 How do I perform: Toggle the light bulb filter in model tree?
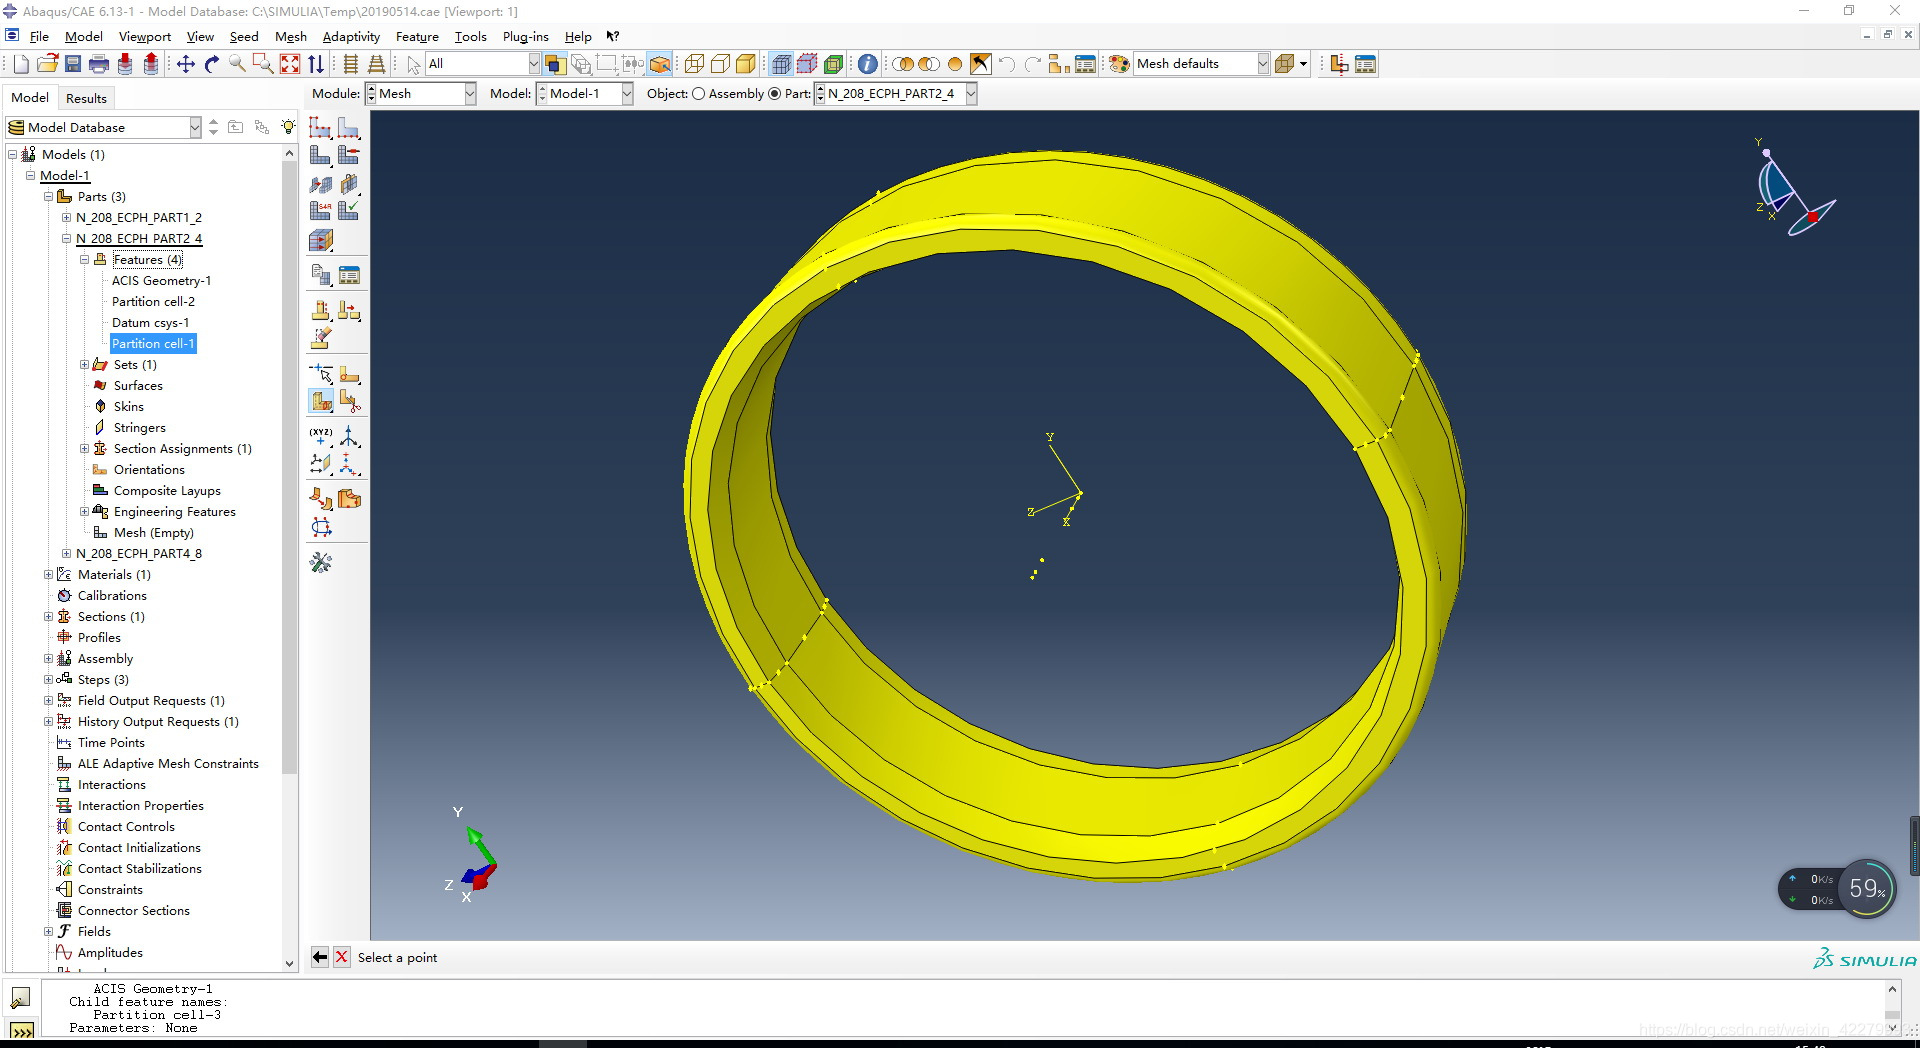tap(288, 127)
